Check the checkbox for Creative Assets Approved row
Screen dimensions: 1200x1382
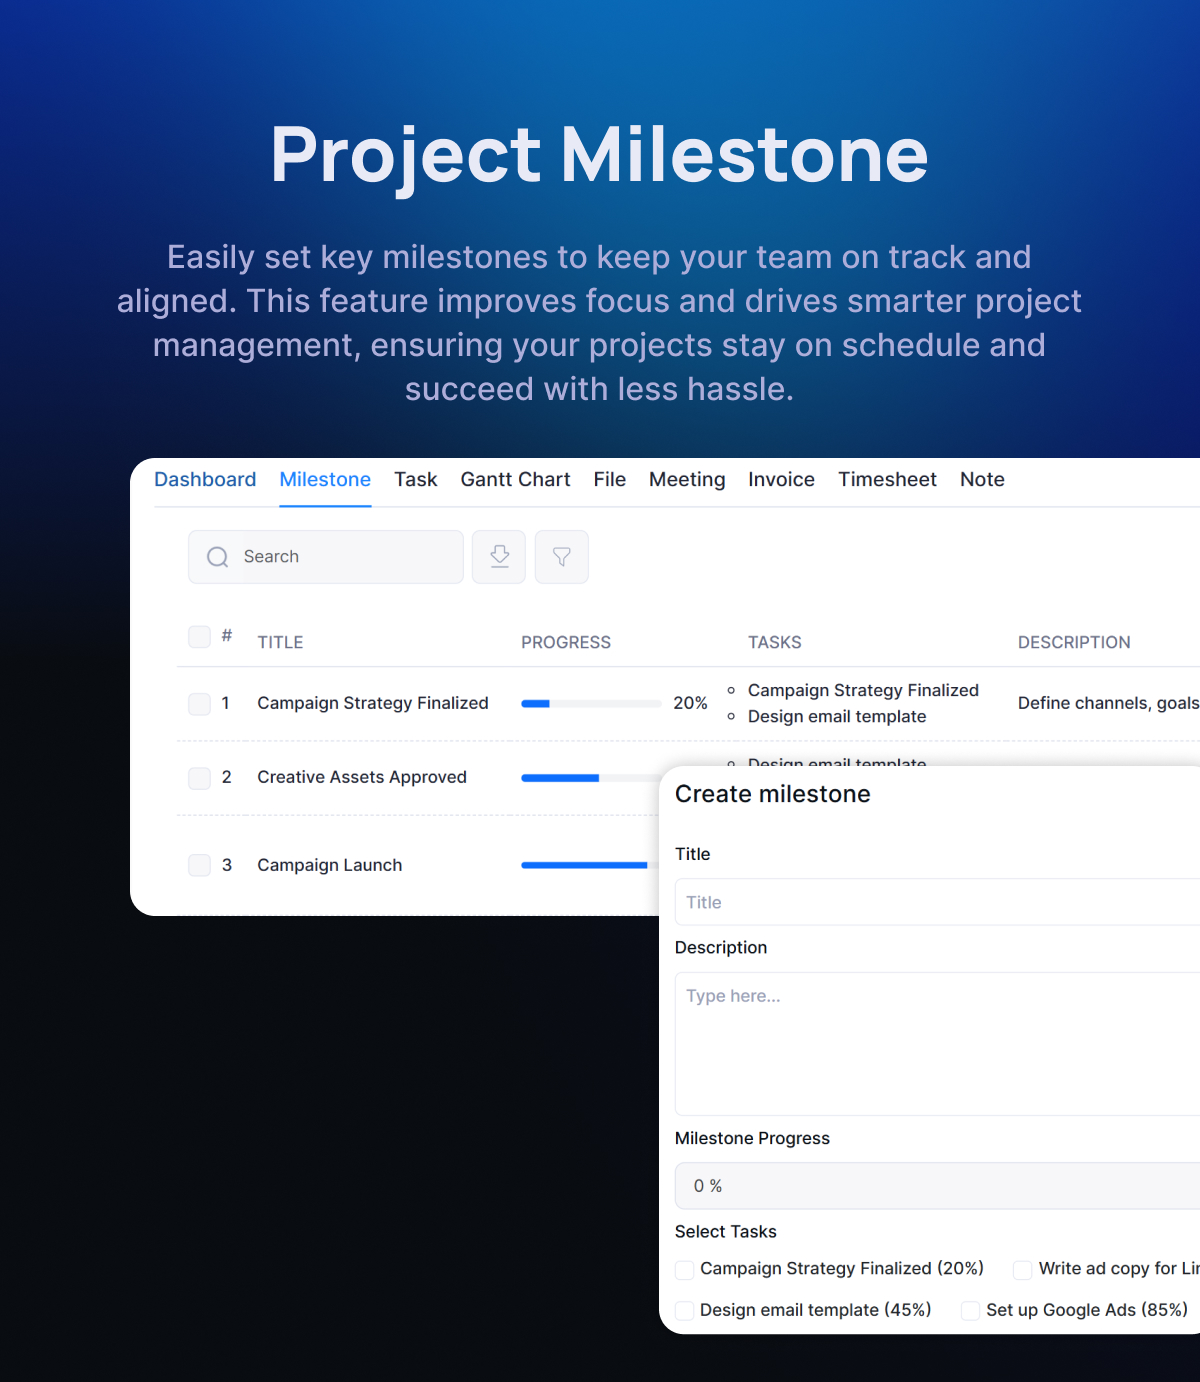tap(199, 777)
